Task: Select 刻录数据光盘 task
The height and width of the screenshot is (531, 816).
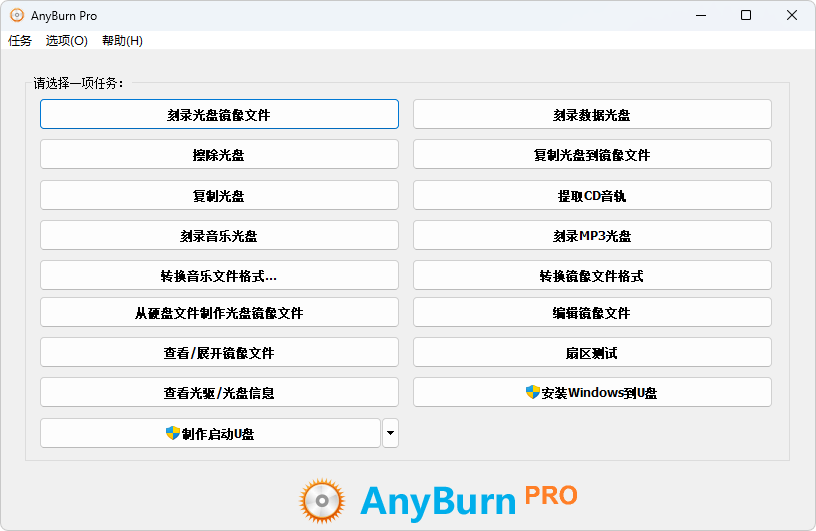Action: coord(592,114)
